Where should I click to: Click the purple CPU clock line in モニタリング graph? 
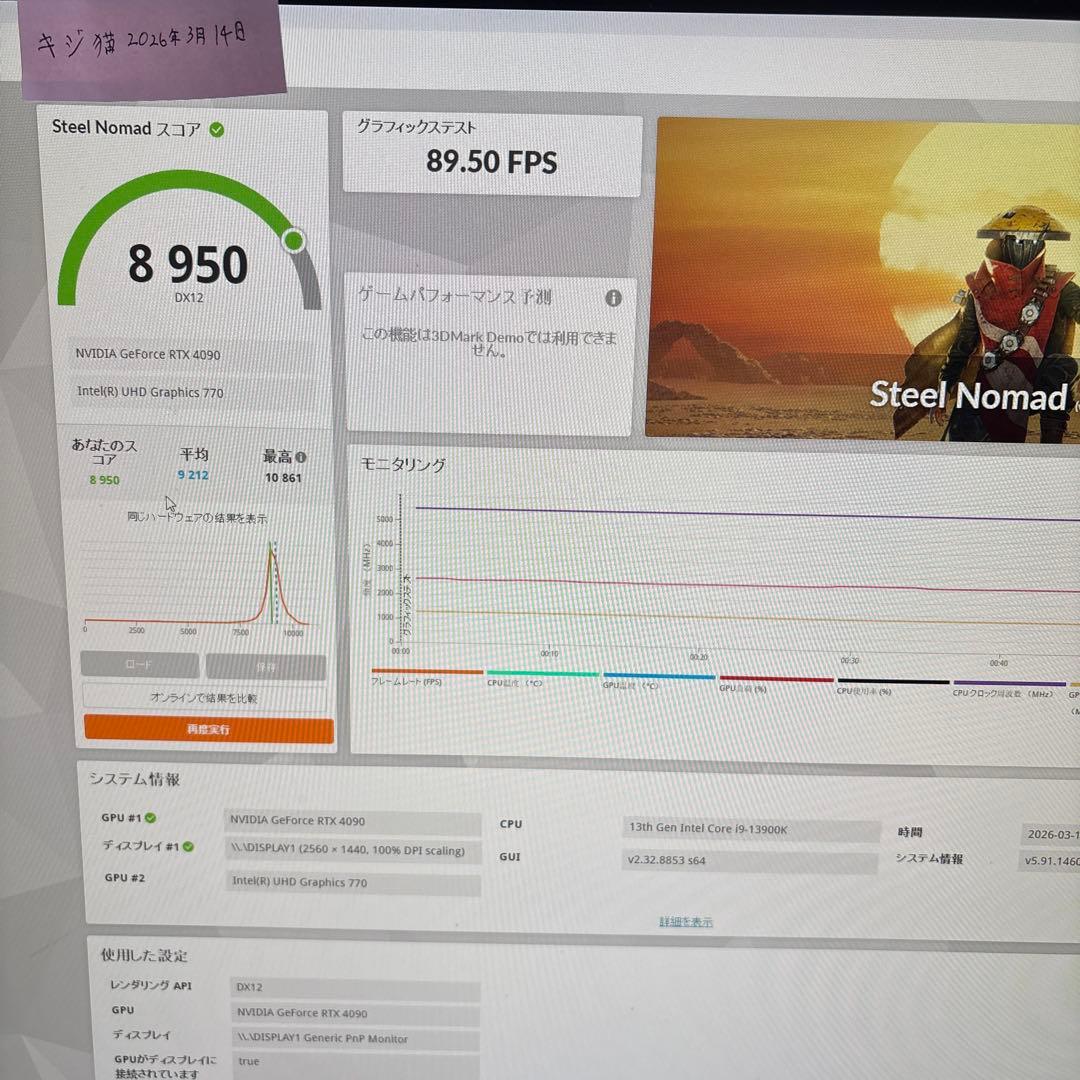[747, 514]
